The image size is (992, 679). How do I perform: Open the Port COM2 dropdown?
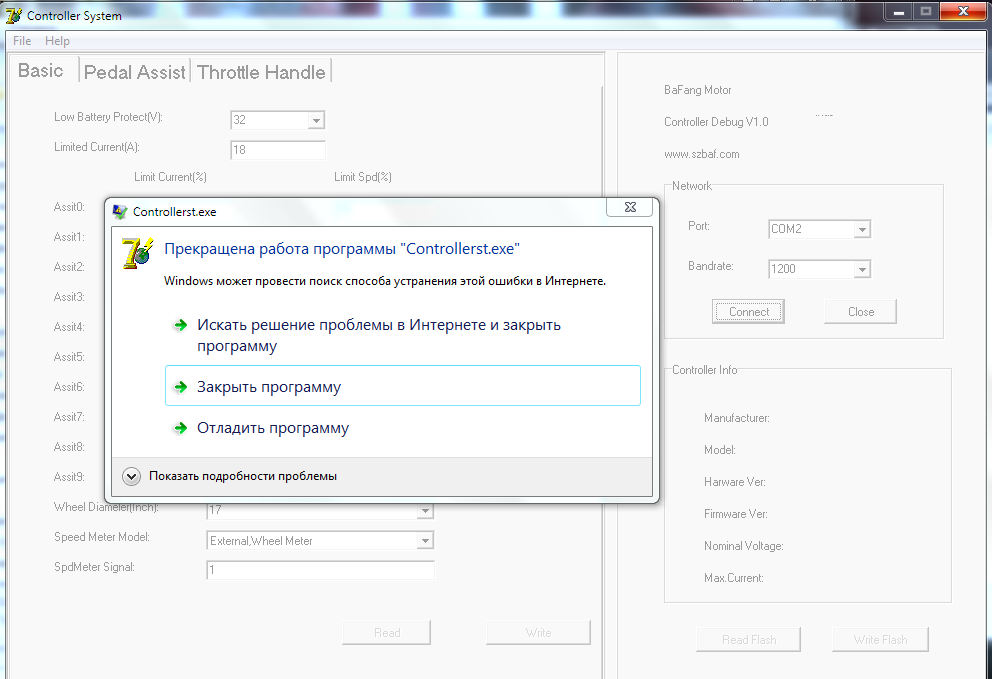pyautogui.click(x=862, y=229)
